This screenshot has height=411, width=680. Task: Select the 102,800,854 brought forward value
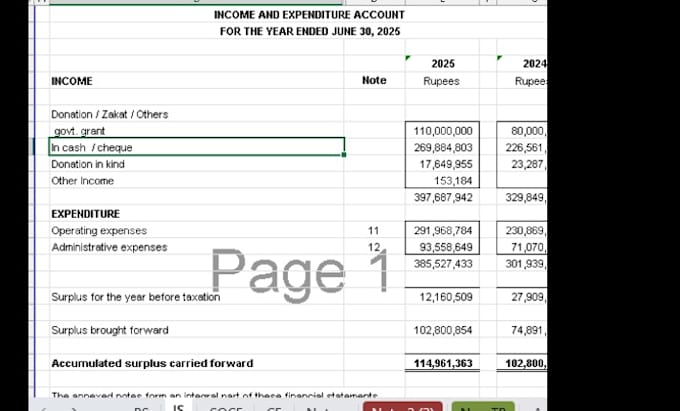(442, 330)
